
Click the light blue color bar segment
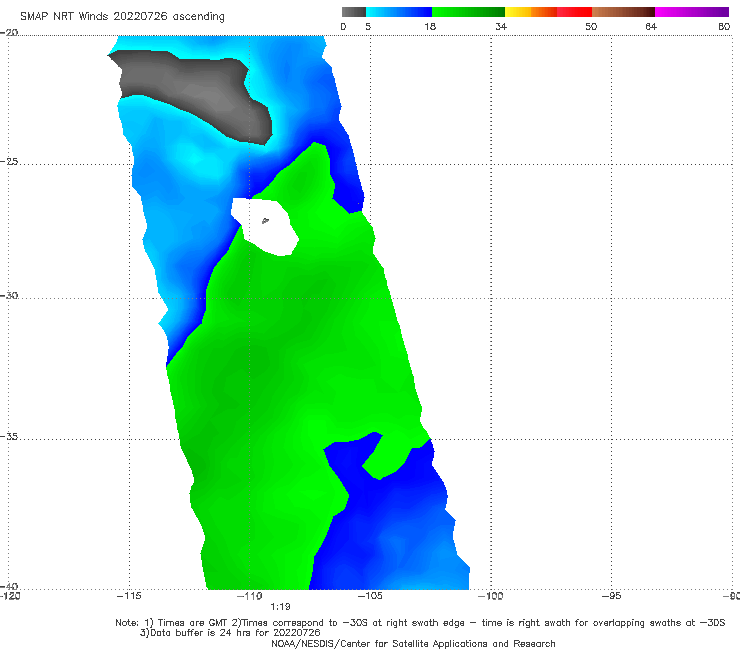tap(399, 12)
